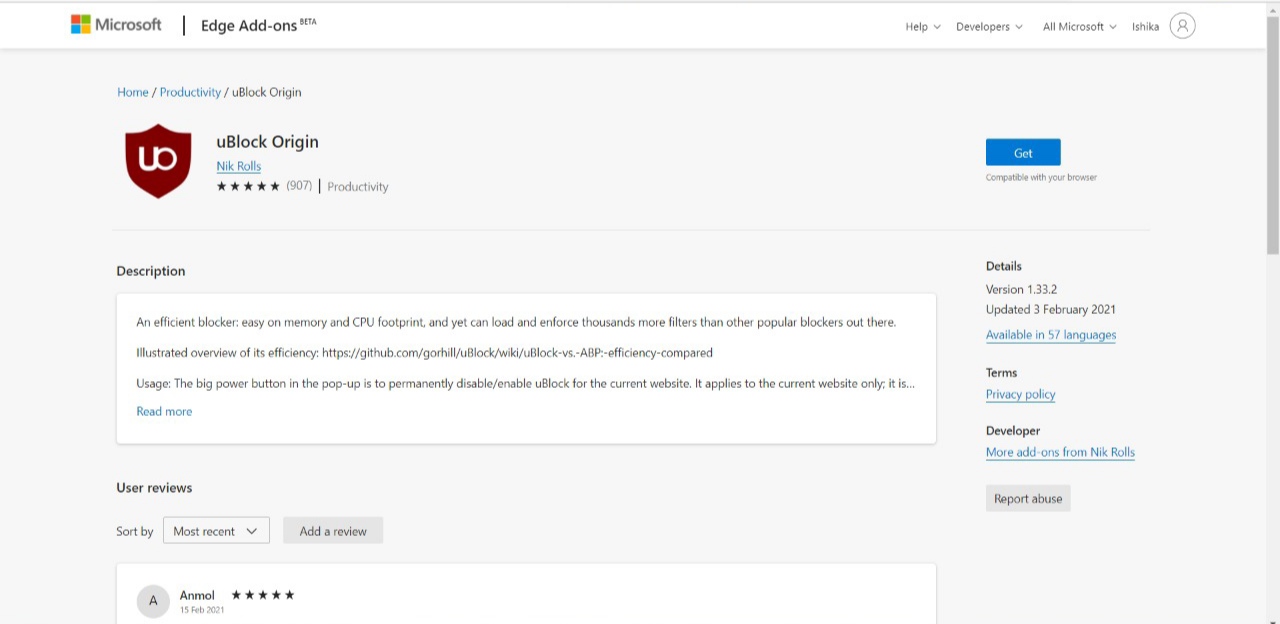Expand the Developers menu
Viewport: 1280px width, 624px height.
tap(989, 27)
